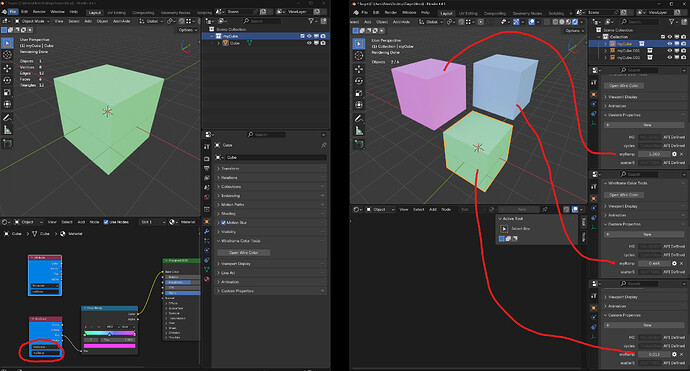The image size is (690, 371).
Task: Select the Rotate tool in left viewport
Action: [7, 80]
